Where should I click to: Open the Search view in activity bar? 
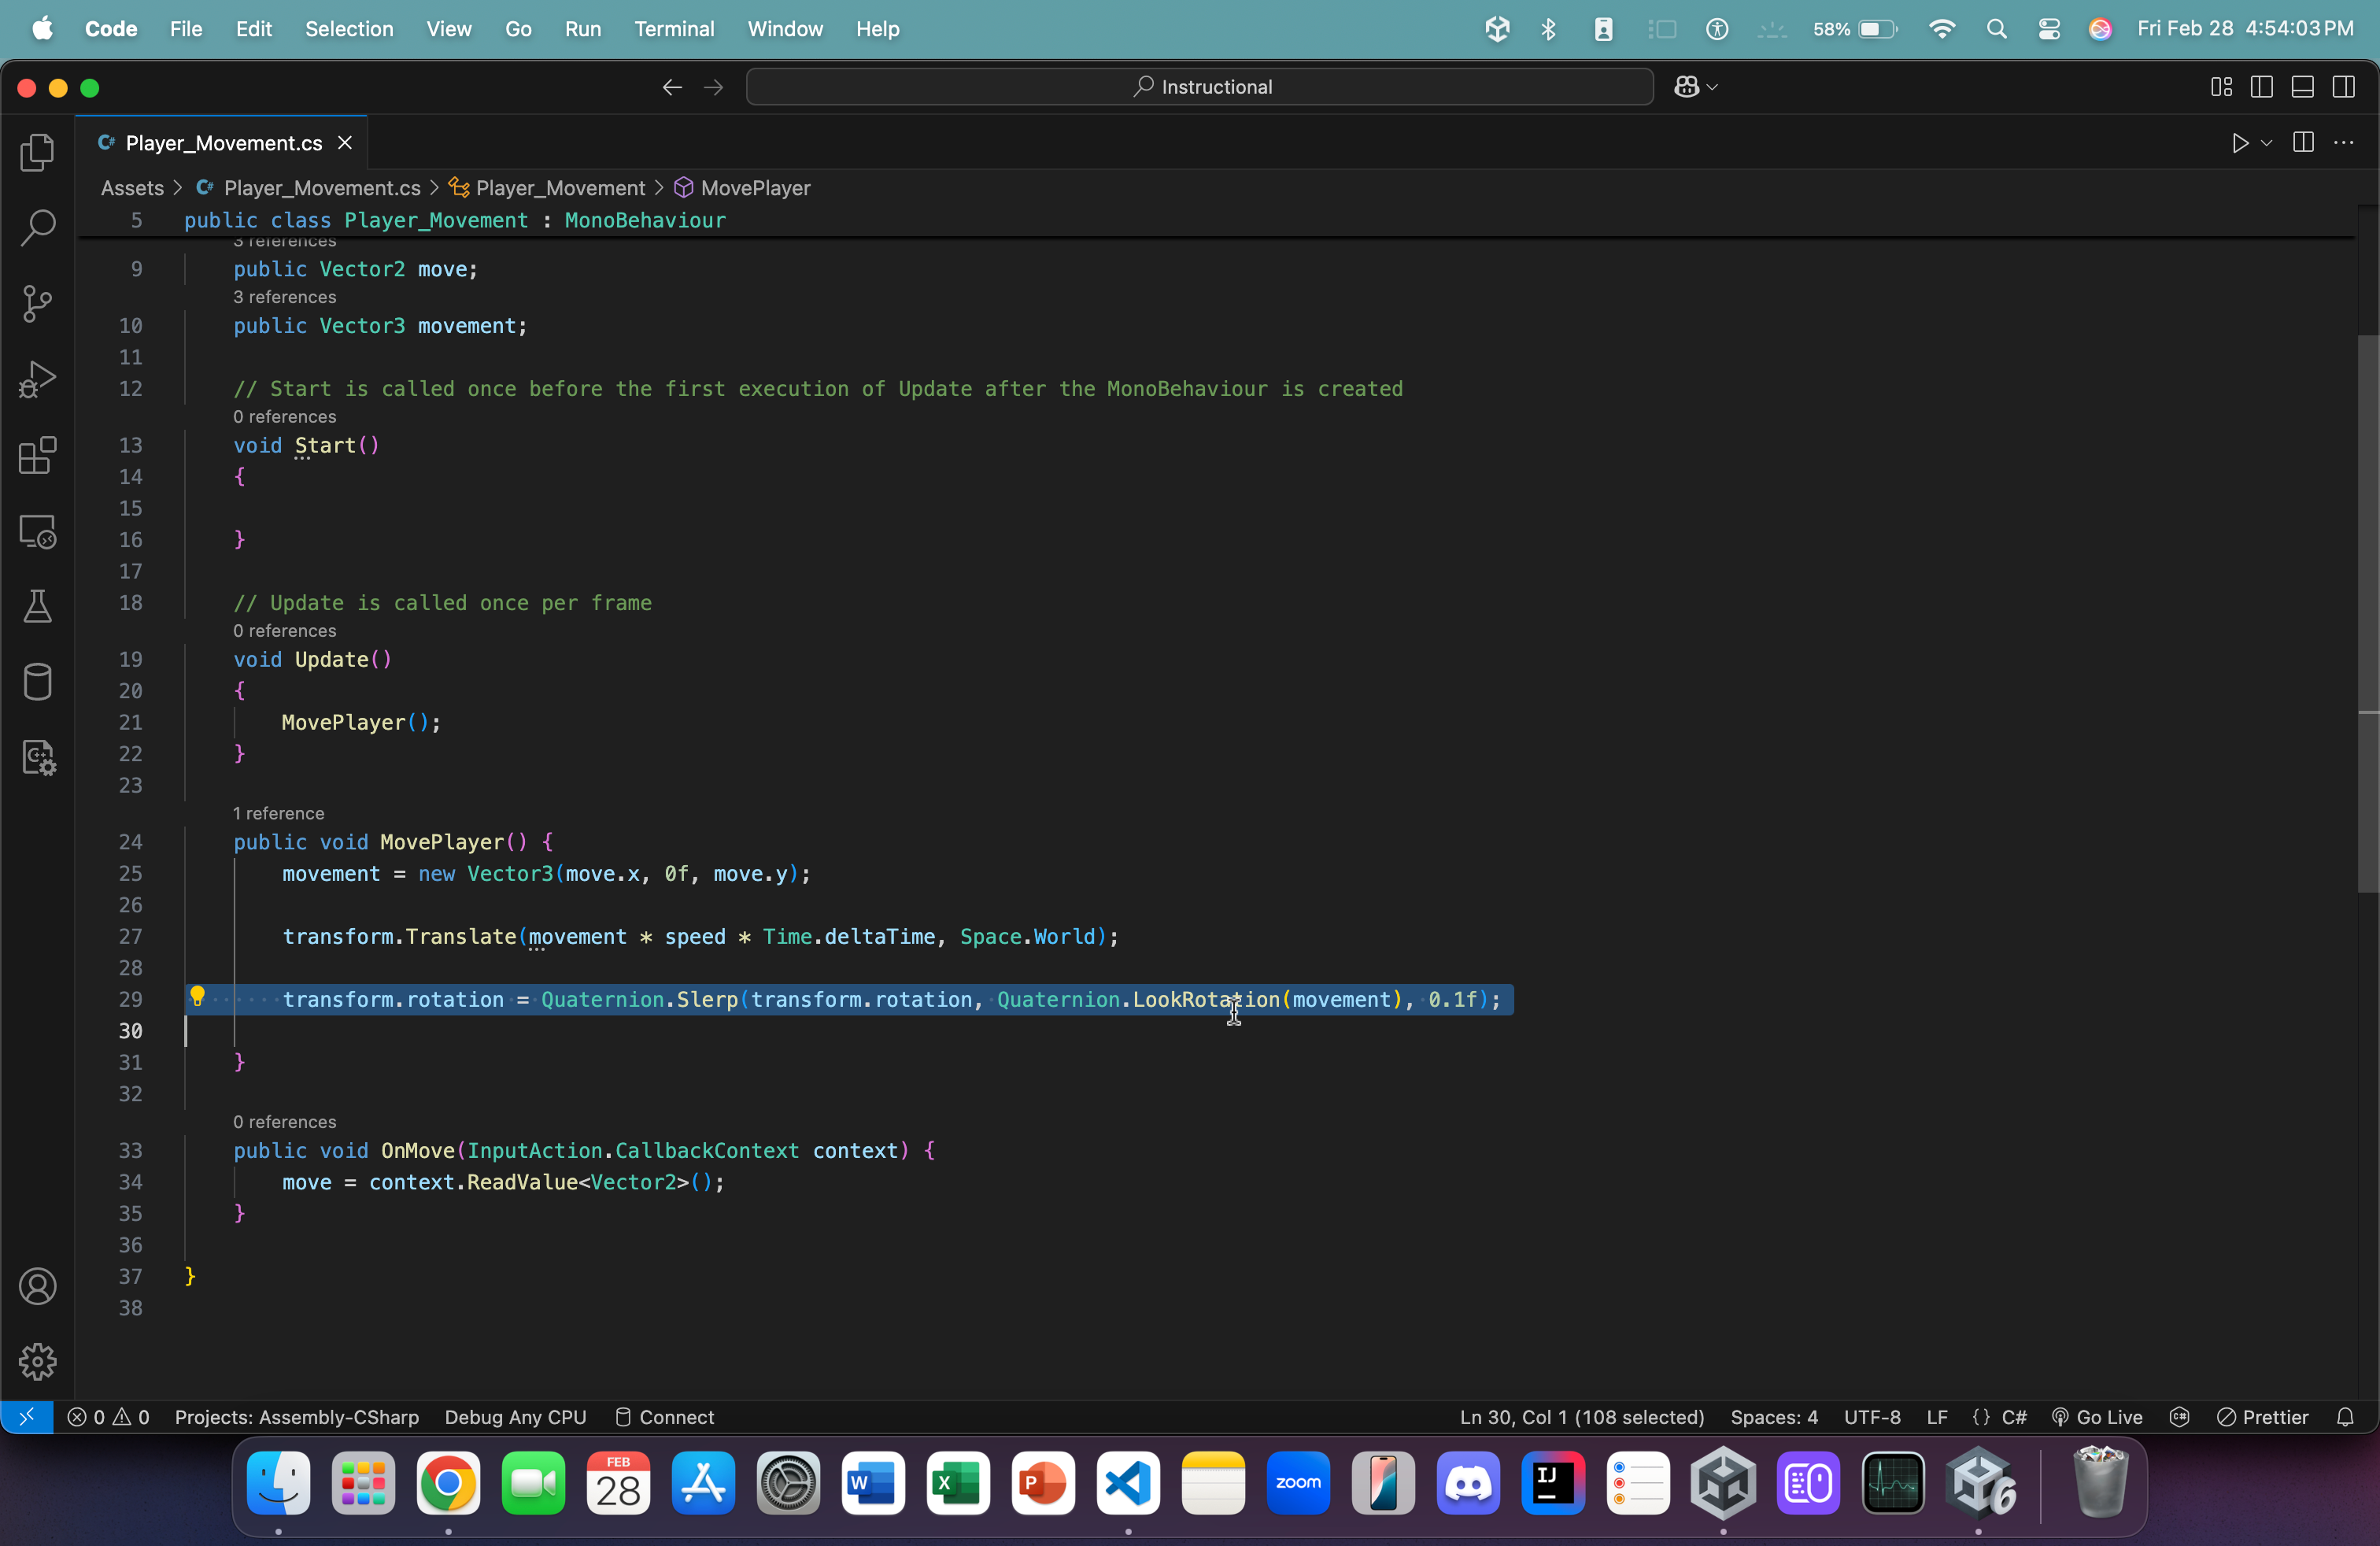(x=37, y=228)
